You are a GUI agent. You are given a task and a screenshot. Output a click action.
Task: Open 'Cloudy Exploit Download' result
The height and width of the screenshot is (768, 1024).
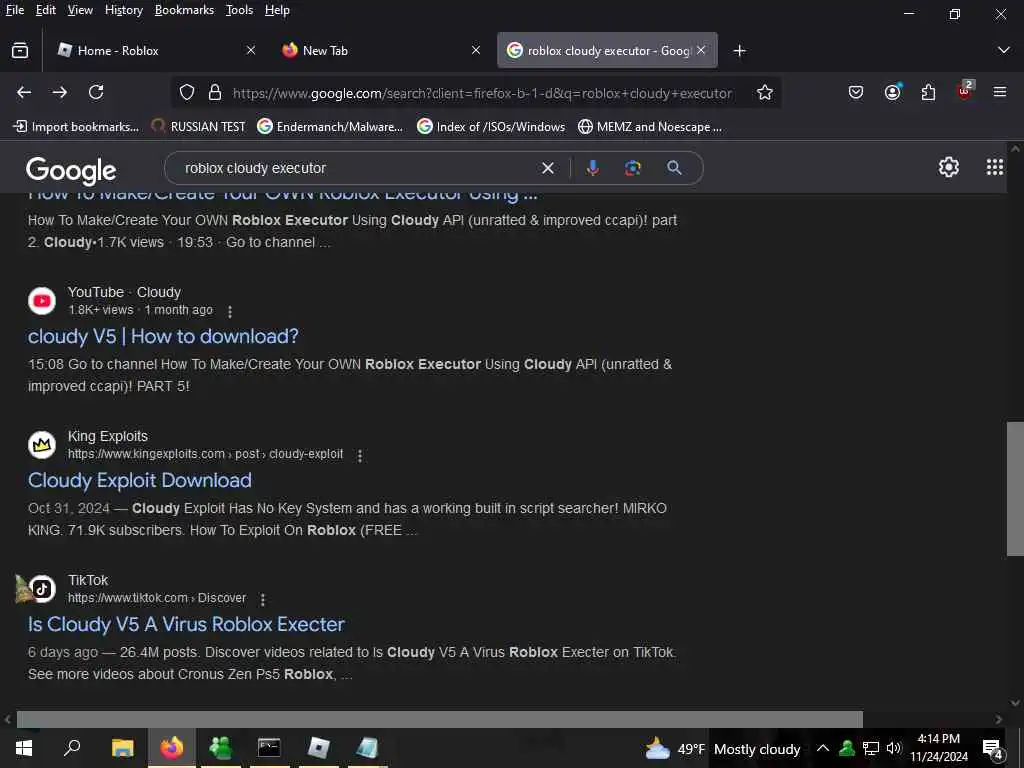tap(140, 480)
